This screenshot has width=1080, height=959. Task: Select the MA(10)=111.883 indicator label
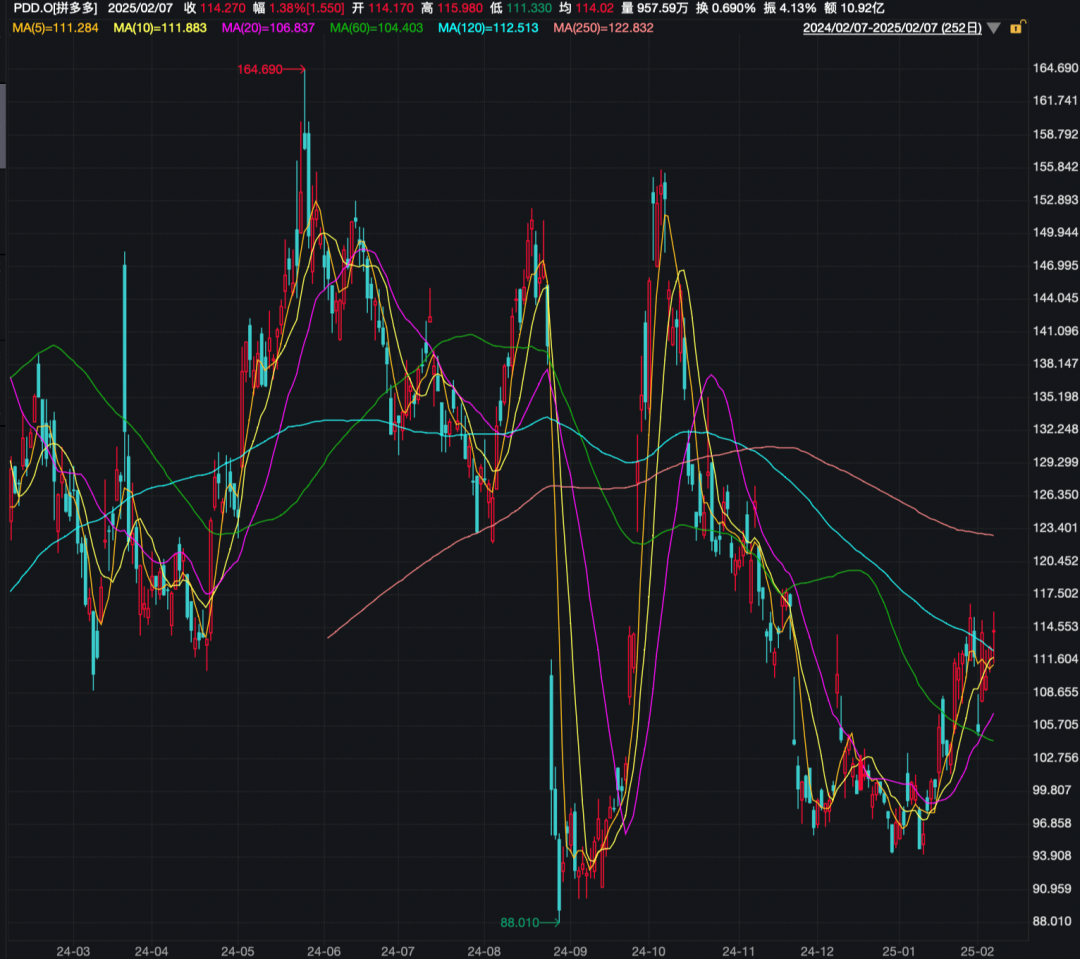tap(160, 28)
